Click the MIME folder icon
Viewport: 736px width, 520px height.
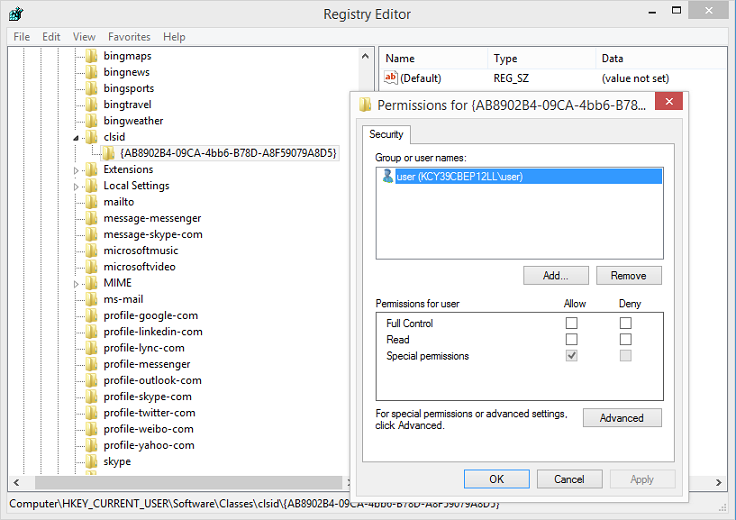92,283
